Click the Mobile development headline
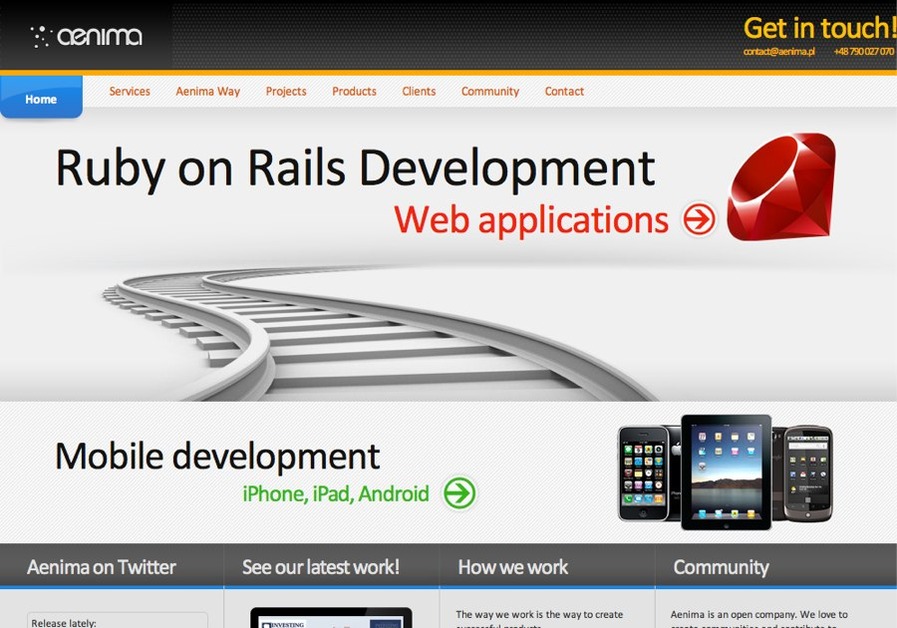The width and height of the screenshot is (897, 628). [x=217, y=456]
